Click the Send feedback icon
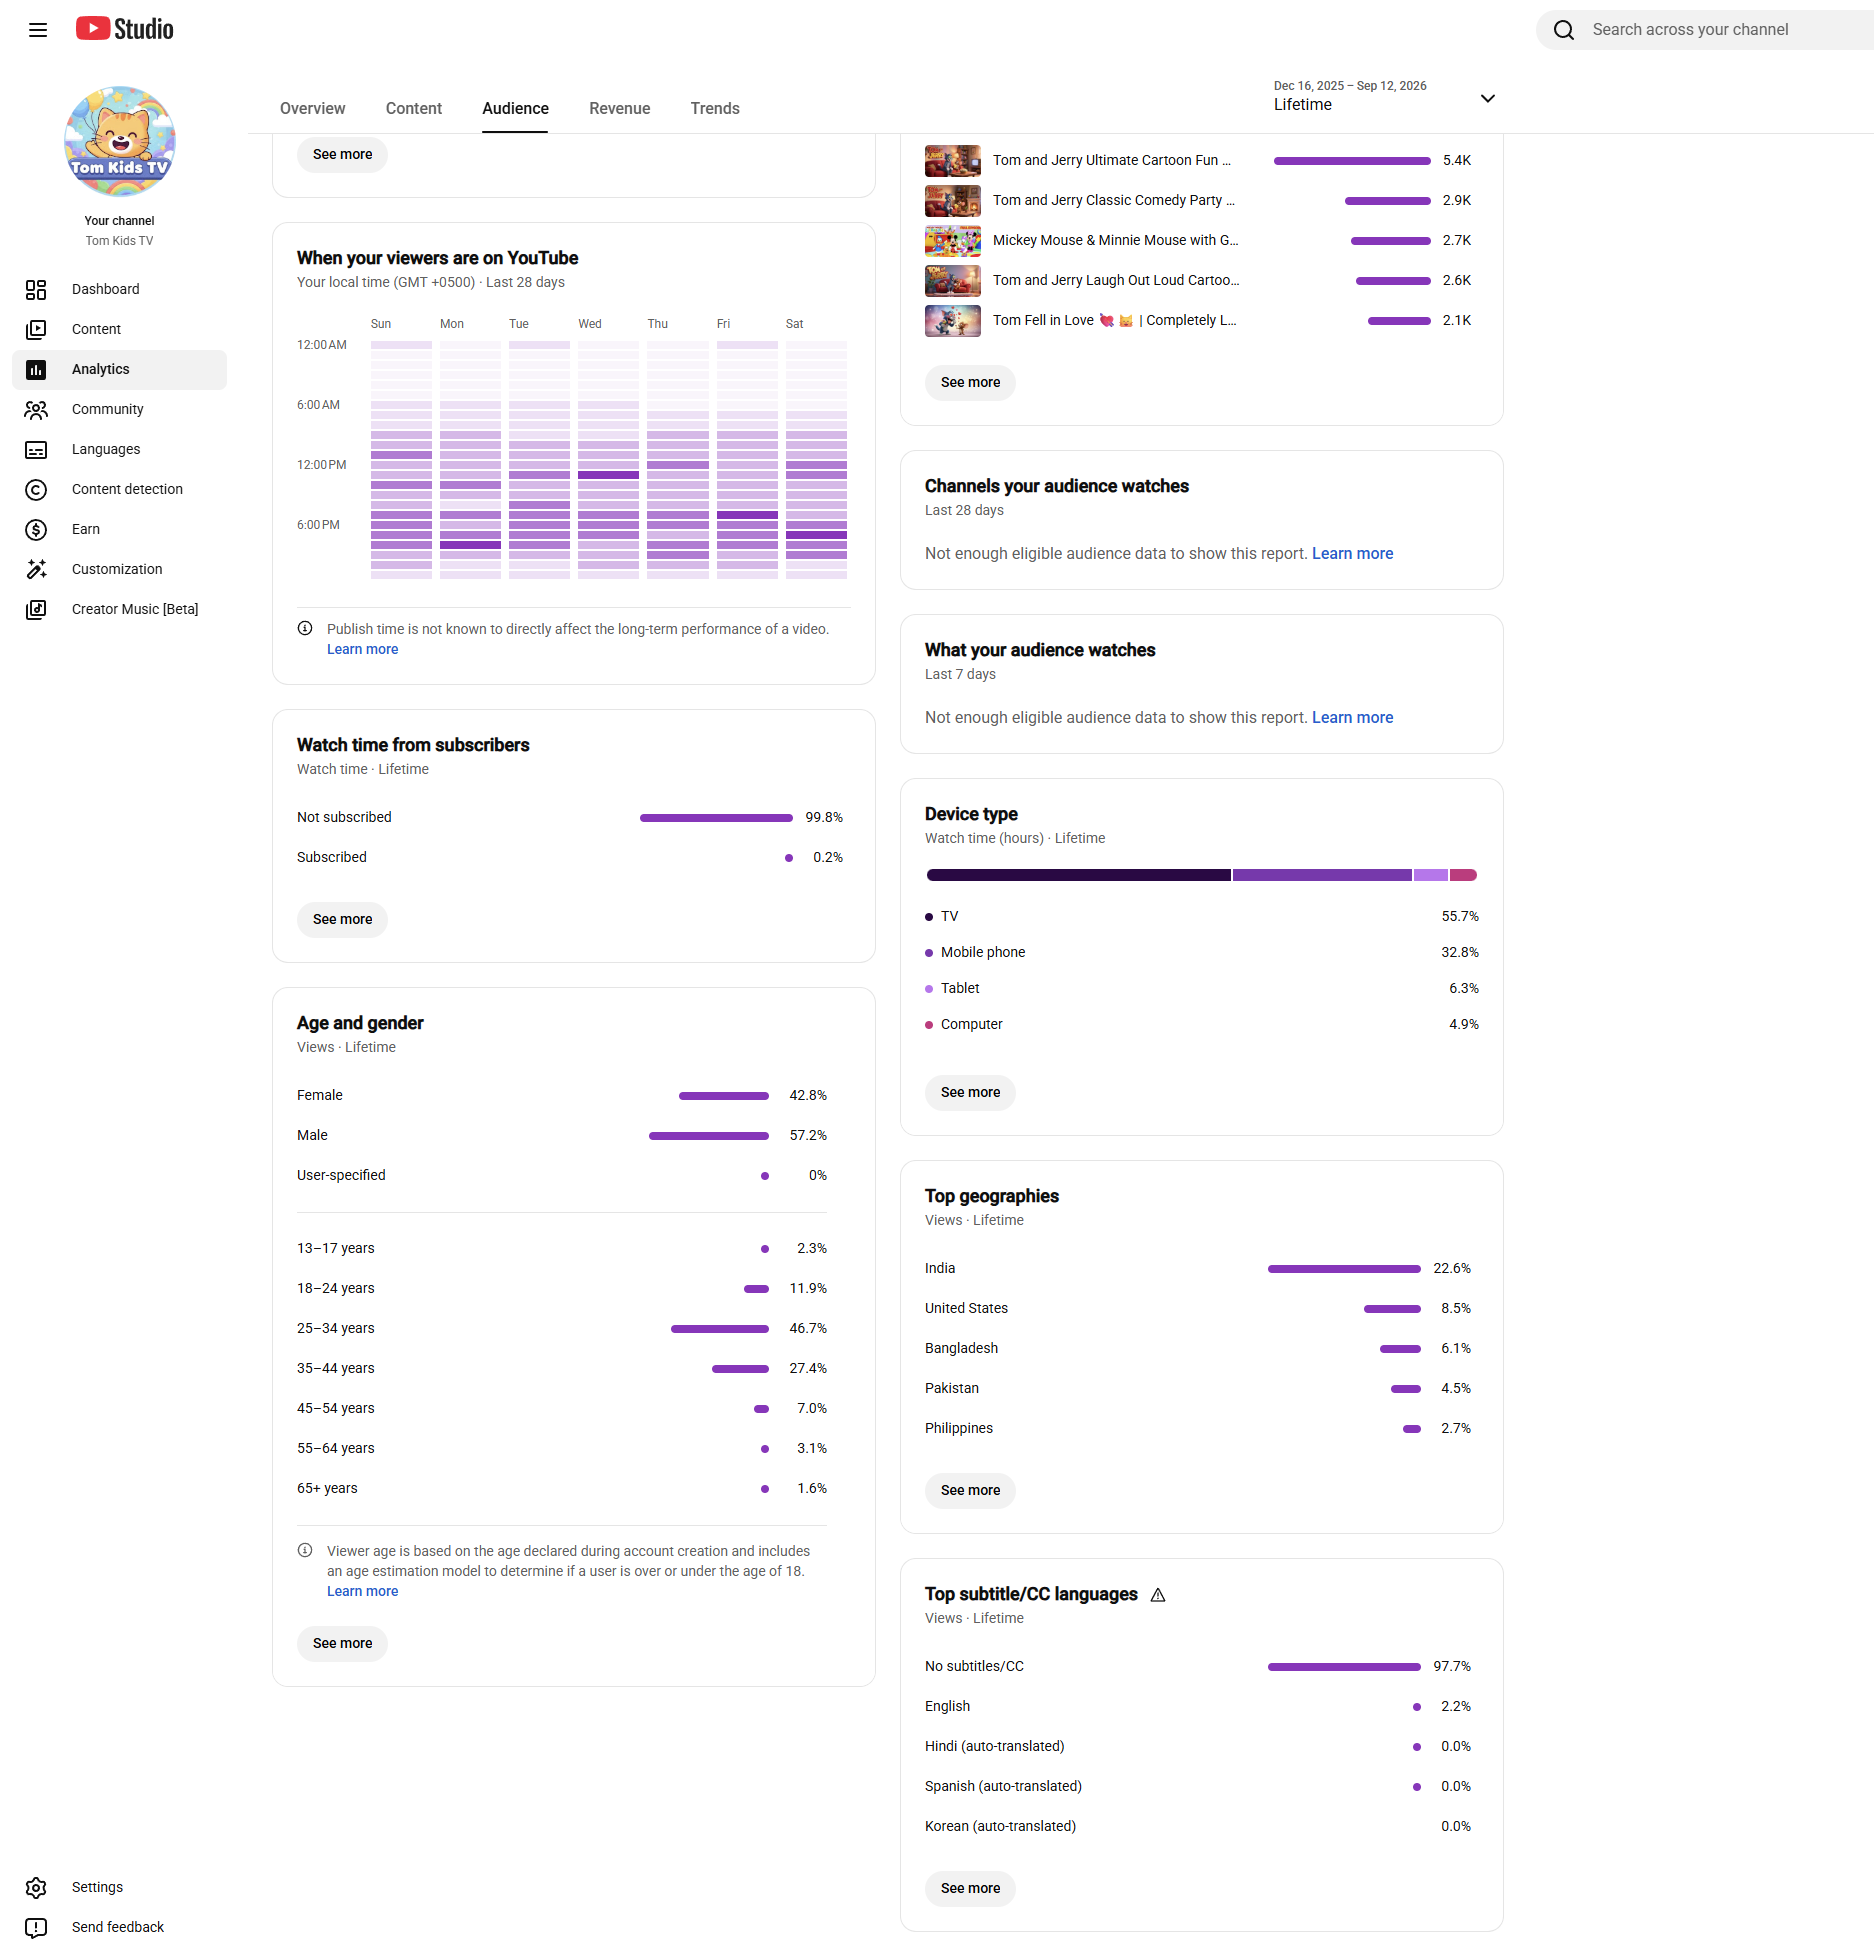Screen dimensions: 1874x1952 [x=36, y=1927]
